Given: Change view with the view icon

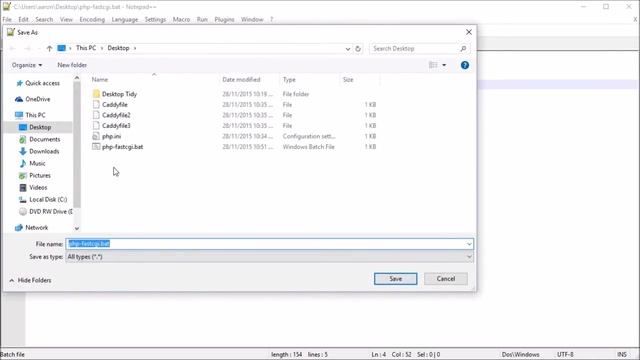Looking at the screenshot, I should pyautogui.click(x=433, y=65).
